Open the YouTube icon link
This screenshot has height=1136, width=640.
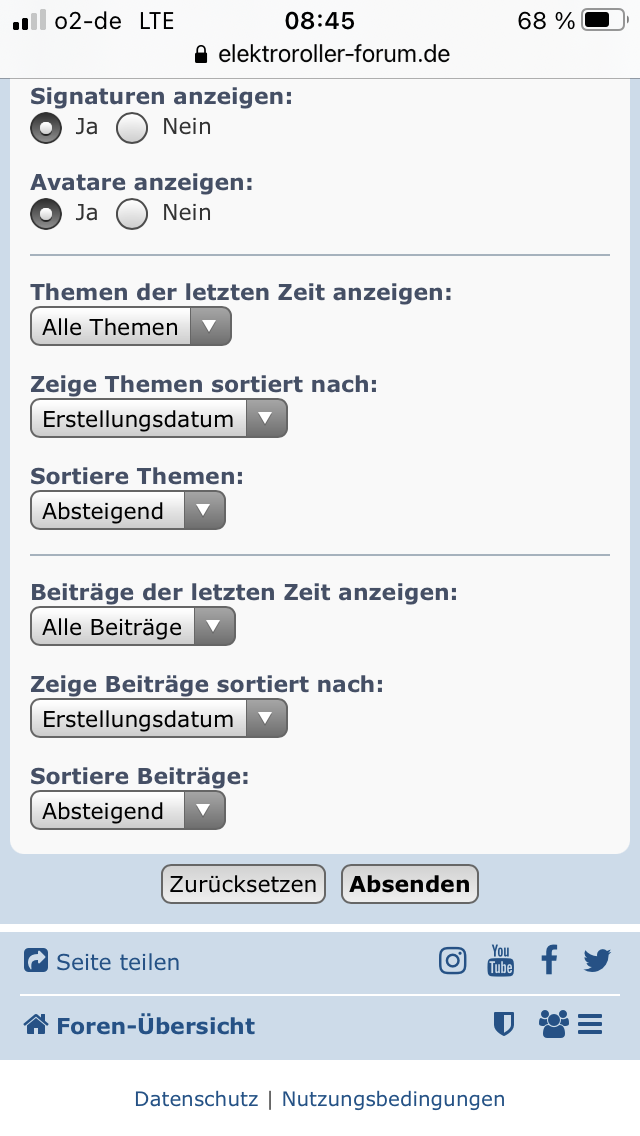[x=500, y=961]
